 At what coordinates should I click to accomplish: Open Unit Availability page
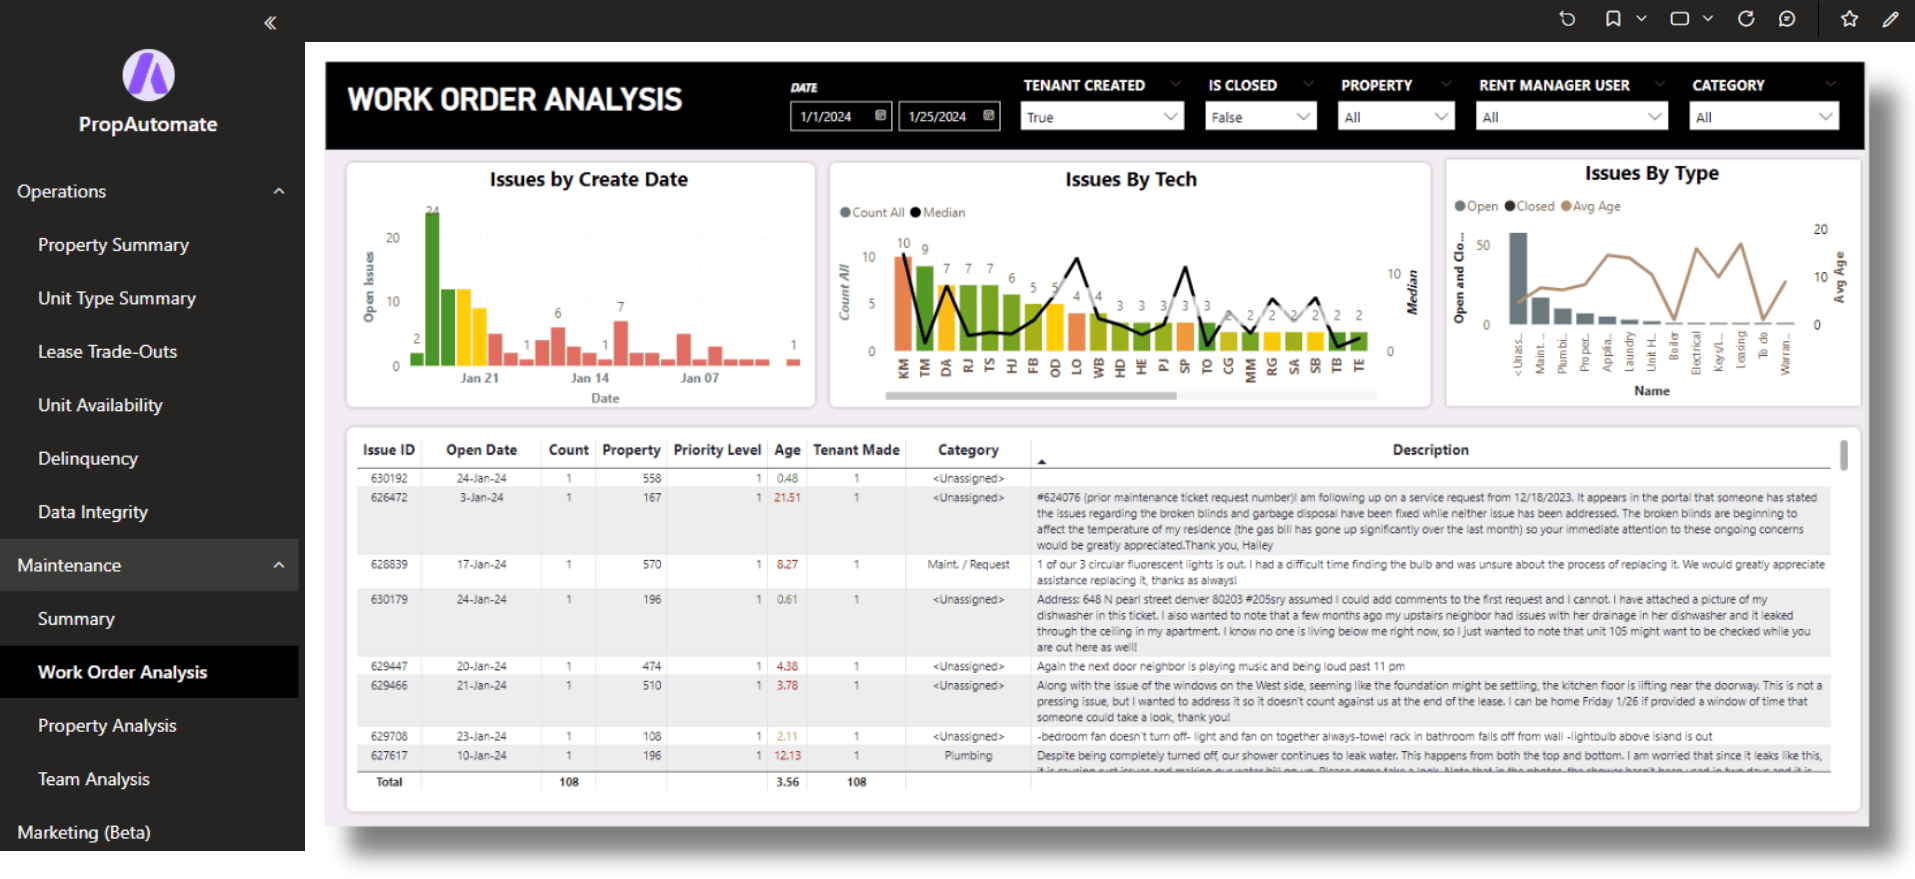tap(100, 405)
